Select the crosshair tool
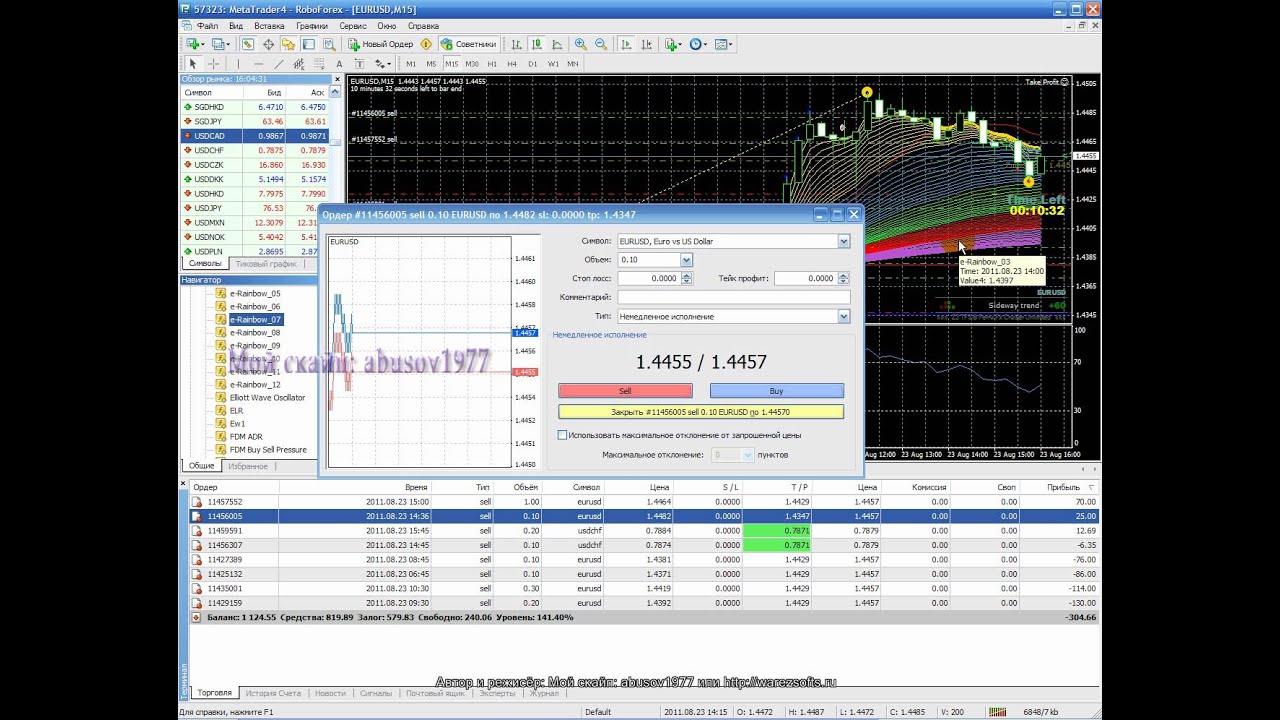Viewport: 1280px width, 720px height. click(x=213, y=64)
